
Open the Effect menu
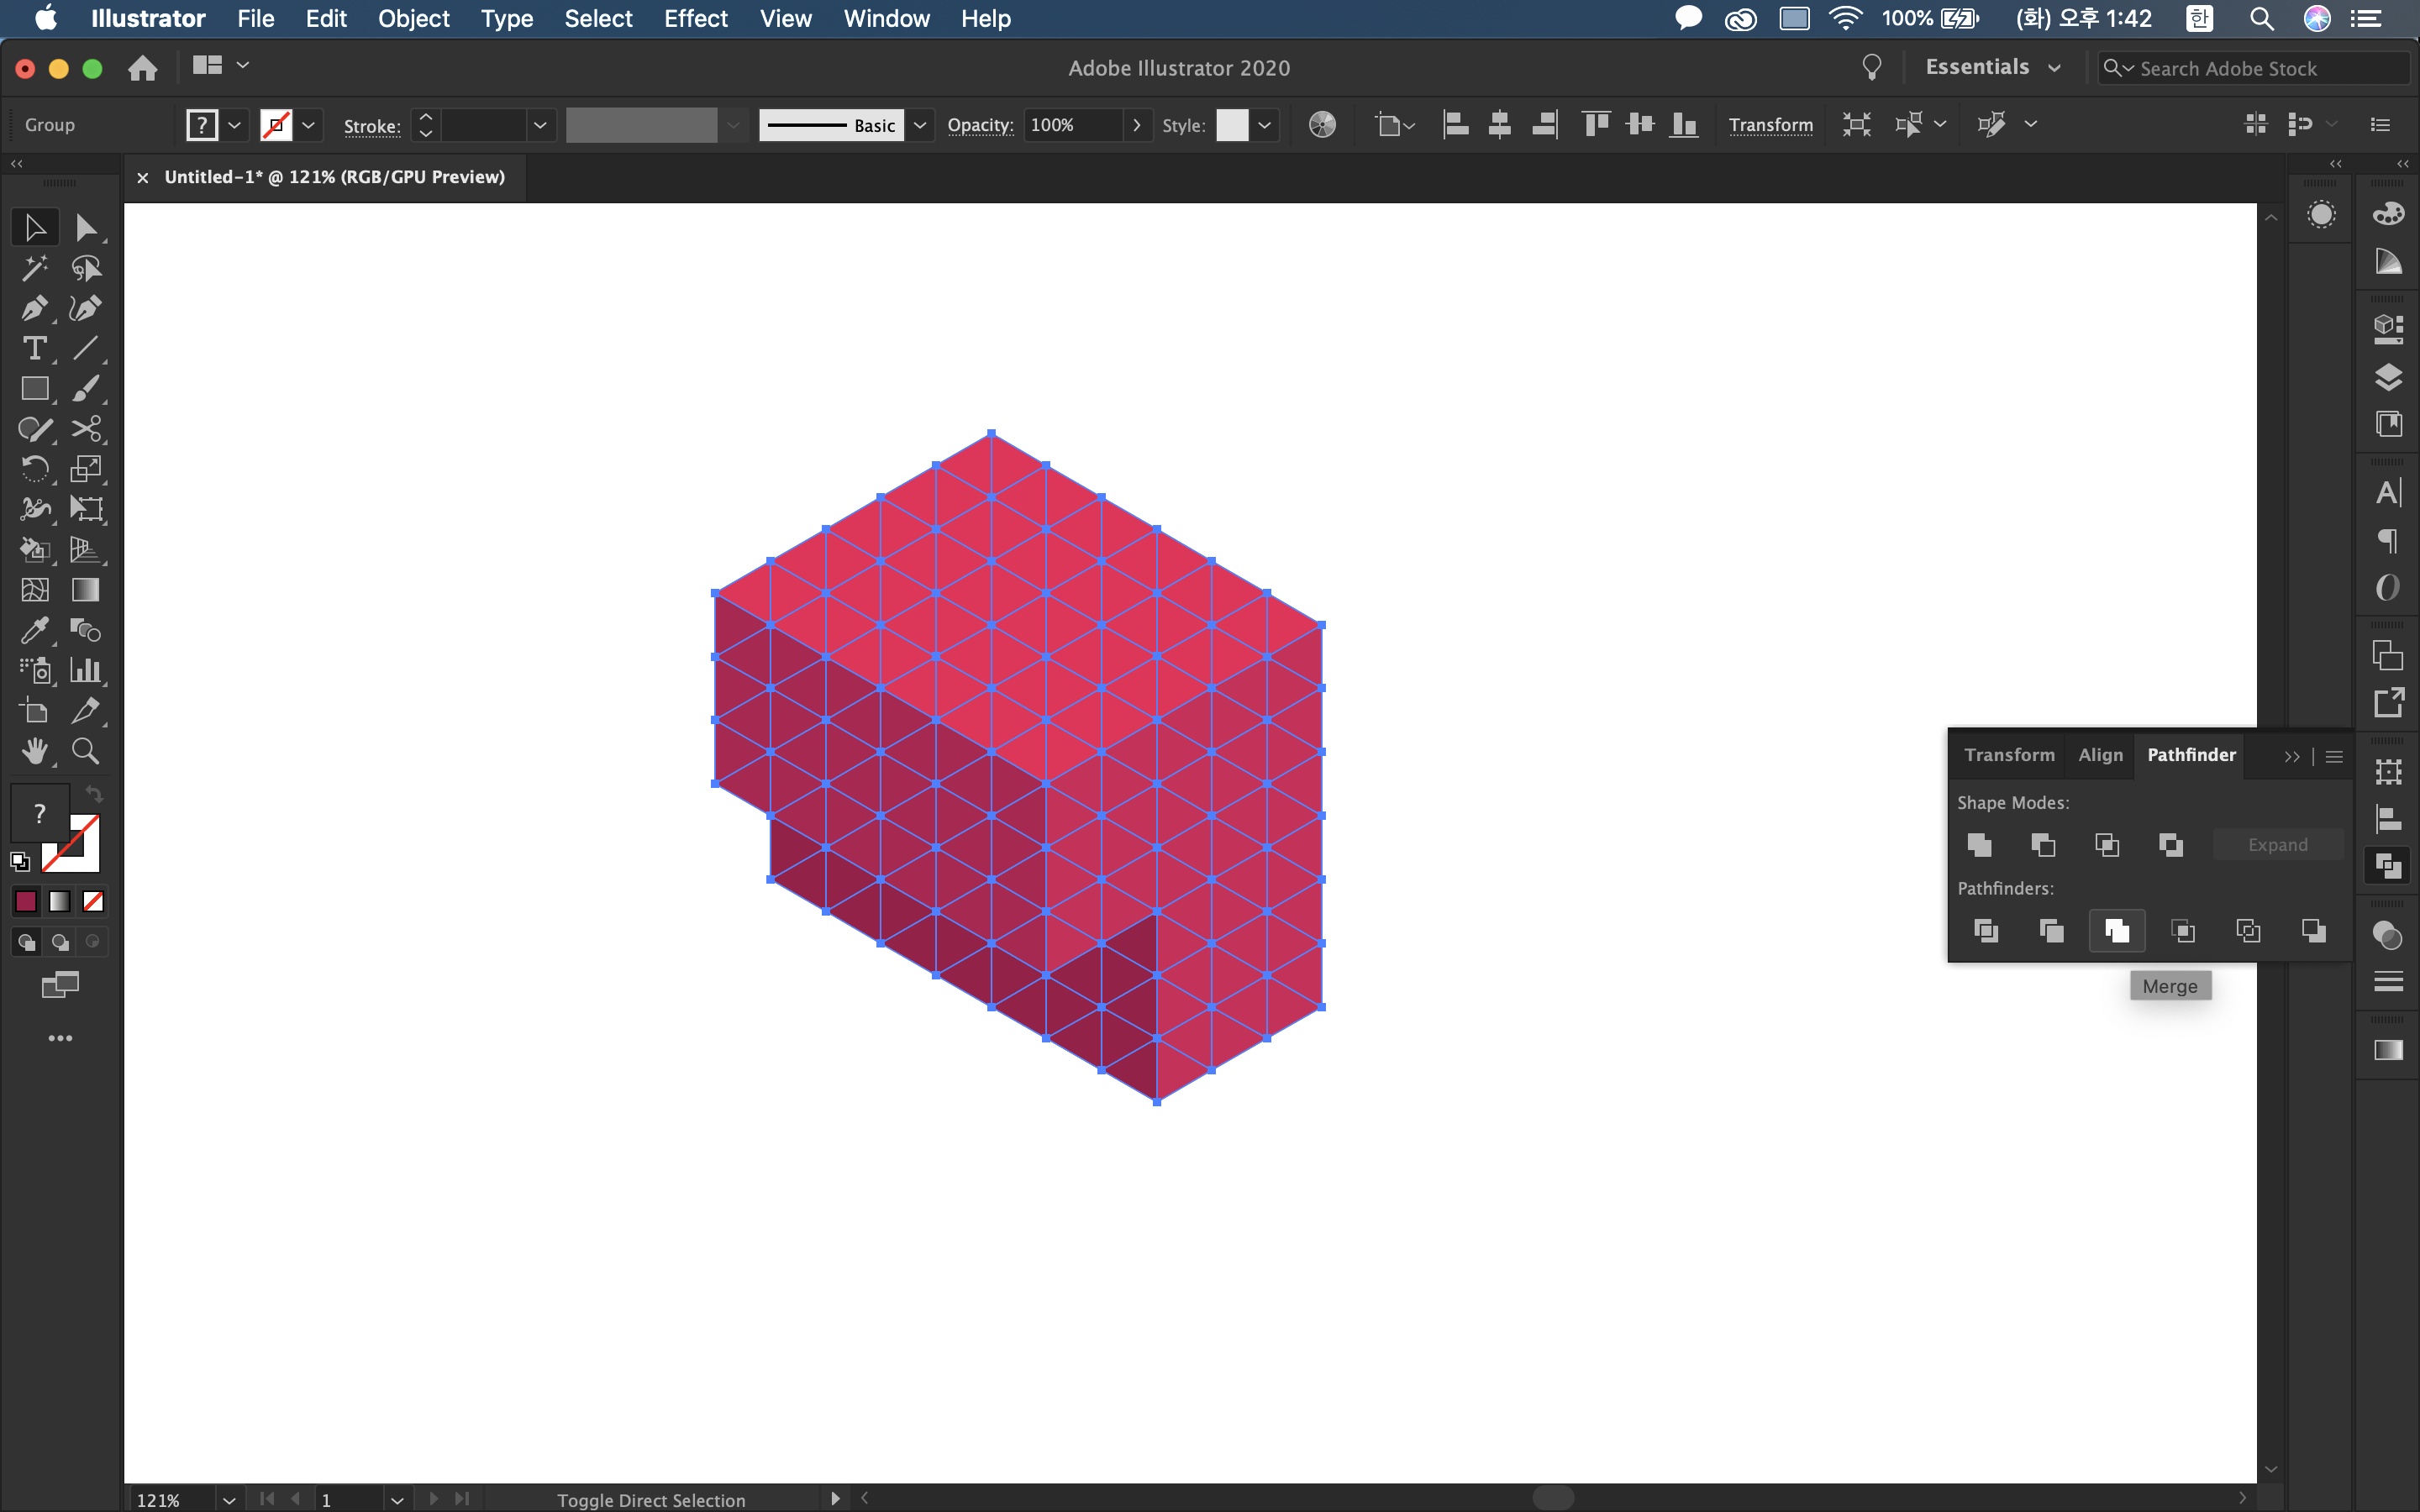click(695, 18)
